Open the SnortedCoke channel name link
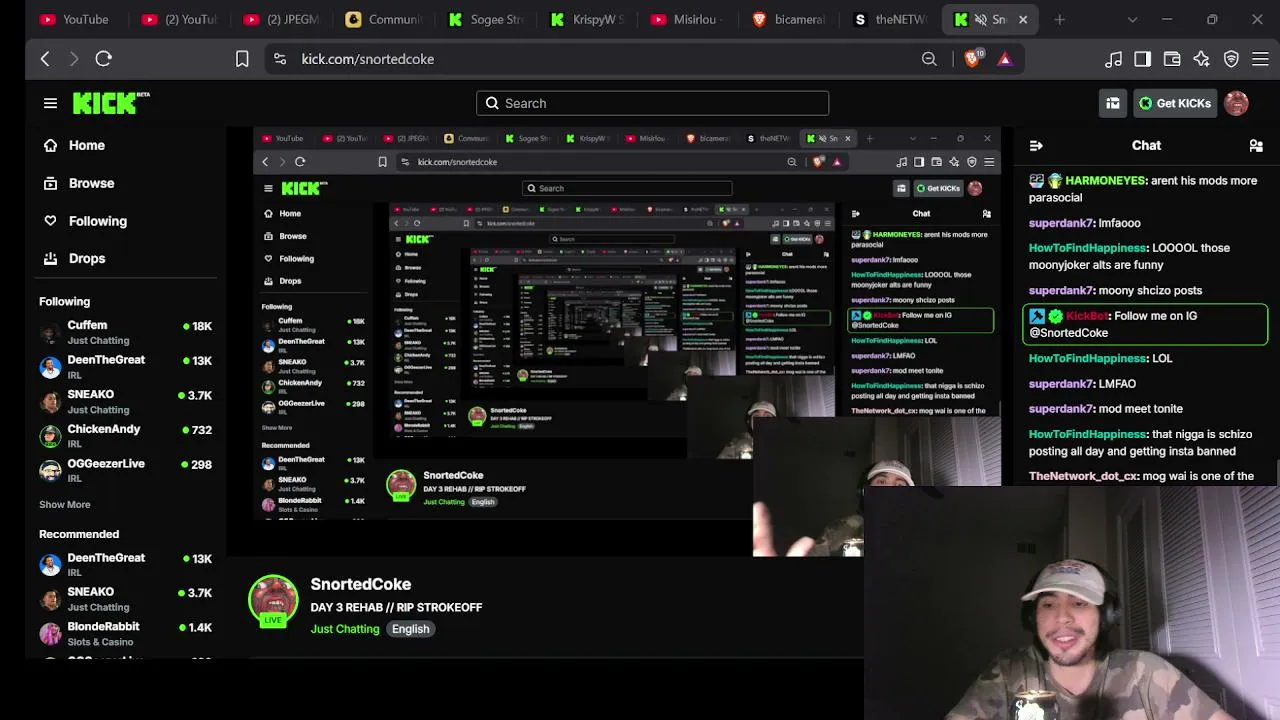Screen dimensions: 1280x720 (361, 584)
